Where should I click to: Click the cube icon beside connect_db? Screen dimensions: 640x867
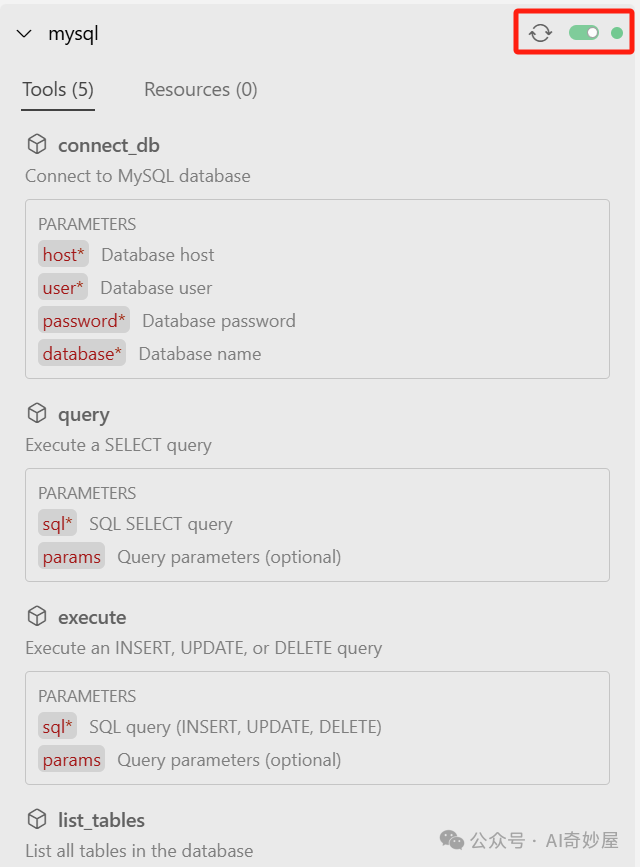(x=37, y=144)
